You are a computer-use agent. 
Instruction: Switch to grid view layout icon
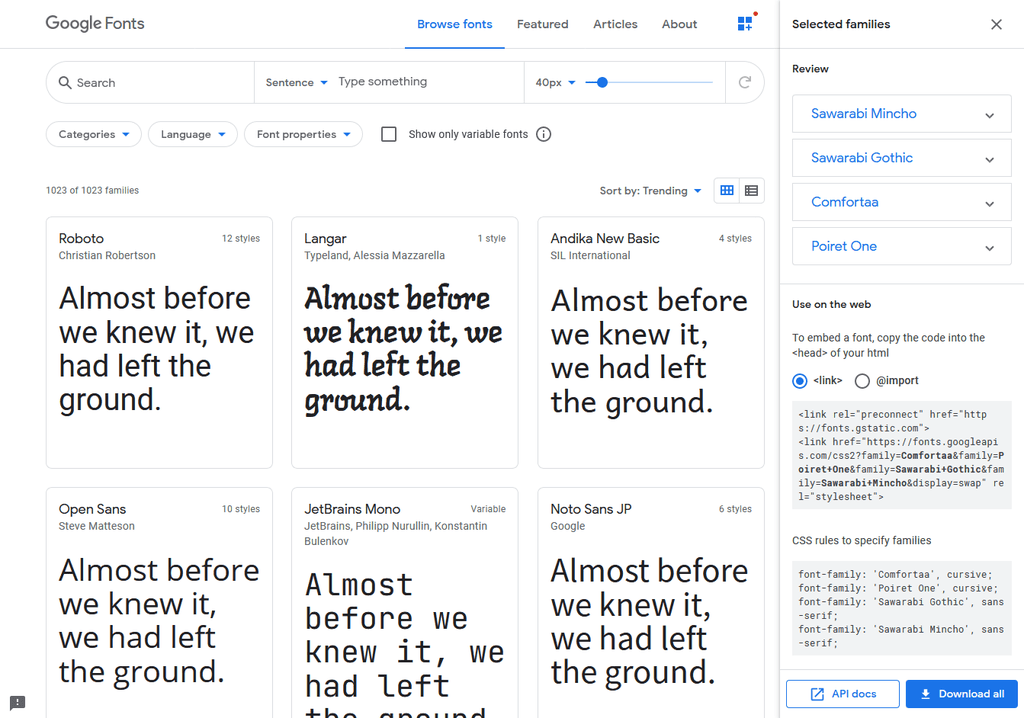click(x=727, y=190)
